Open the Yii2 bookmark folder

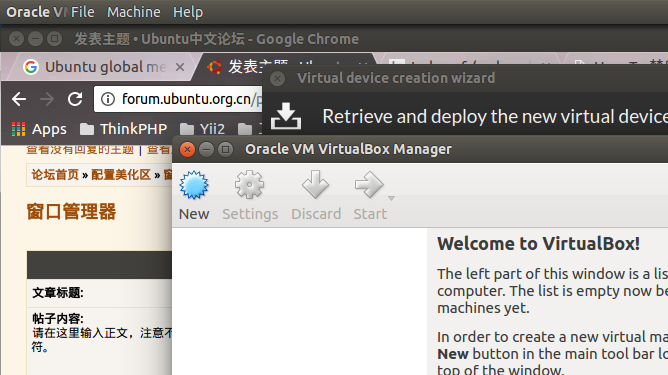202,129
